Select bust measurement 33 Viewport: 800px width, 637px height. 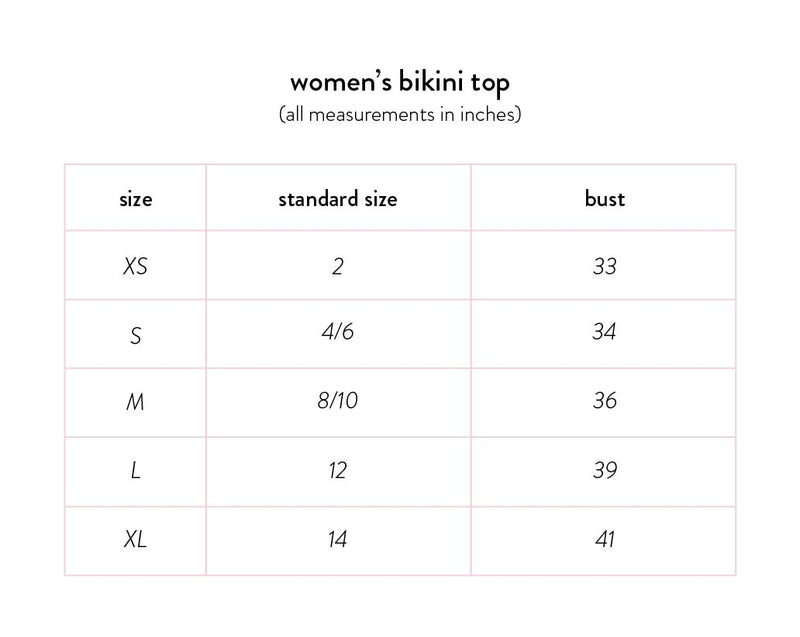(x=604, y=267)
